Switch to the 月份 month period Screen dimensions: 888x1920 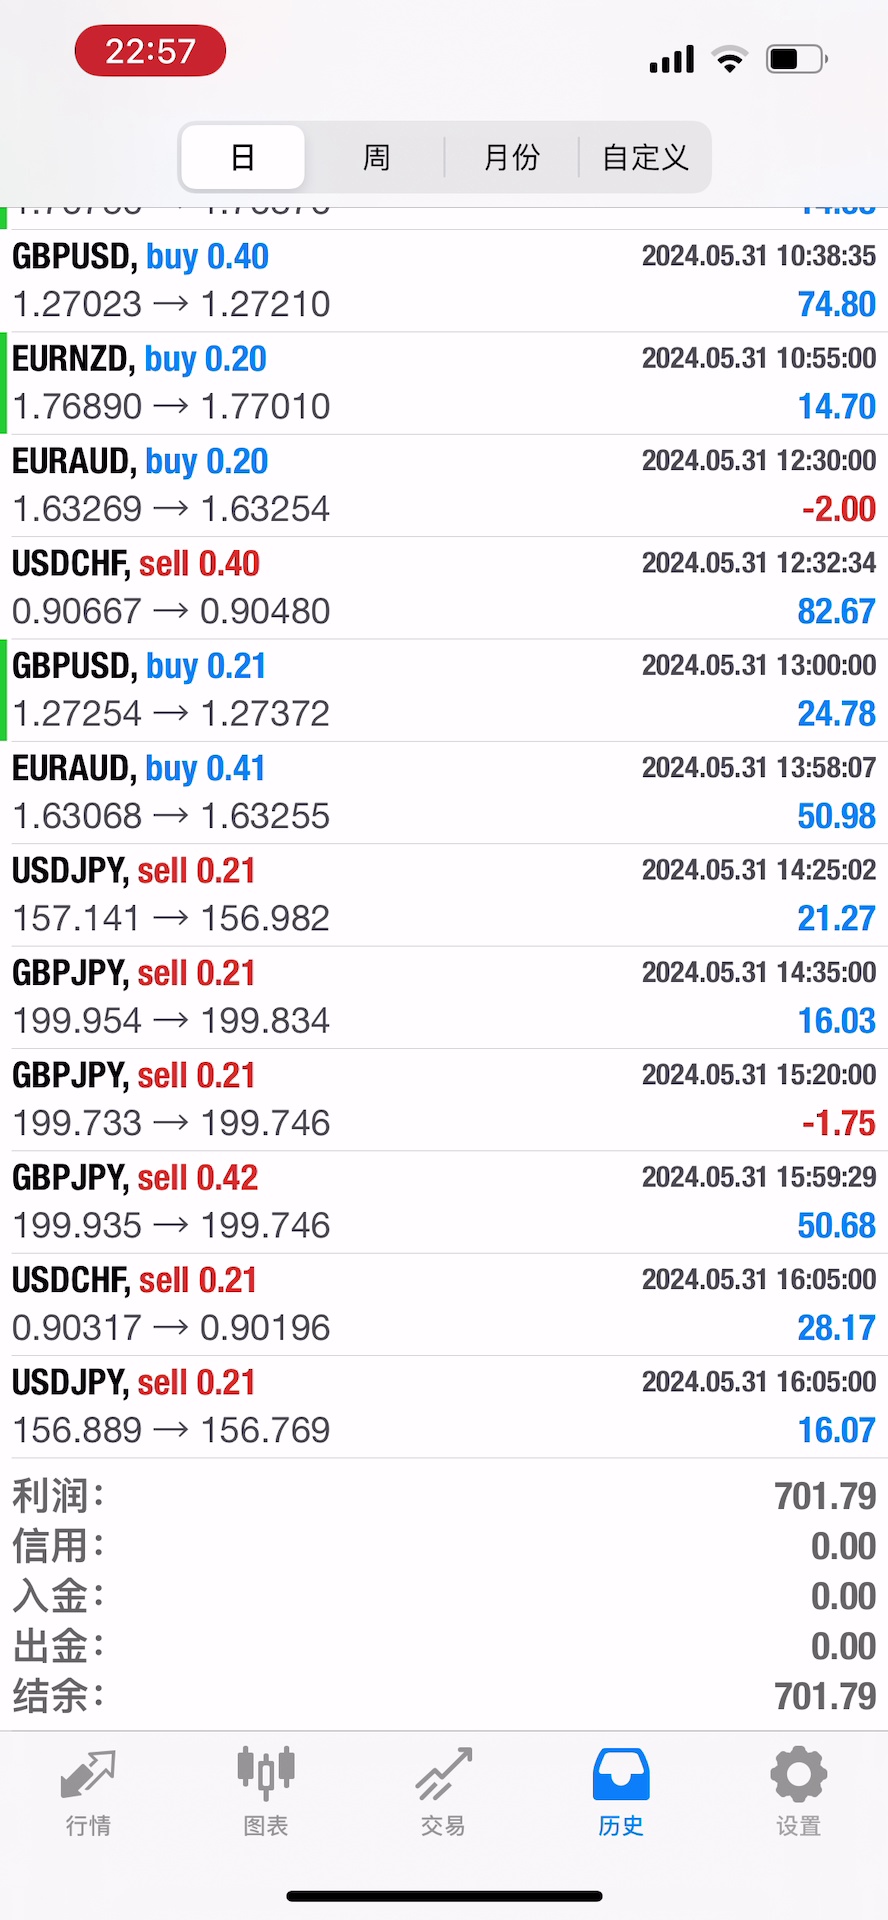(511, 157)
